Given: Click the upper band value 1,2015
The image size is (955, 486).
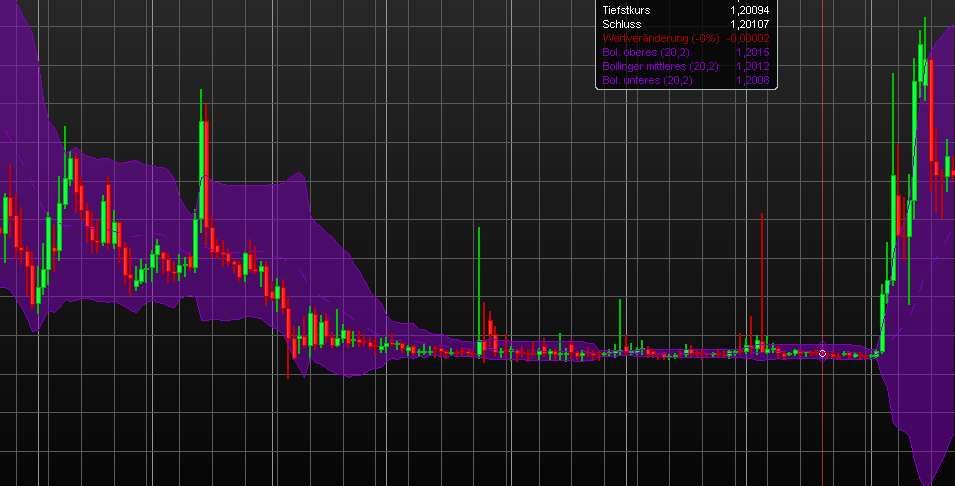Looking at the screenshot, I should [x=753, y=52].
